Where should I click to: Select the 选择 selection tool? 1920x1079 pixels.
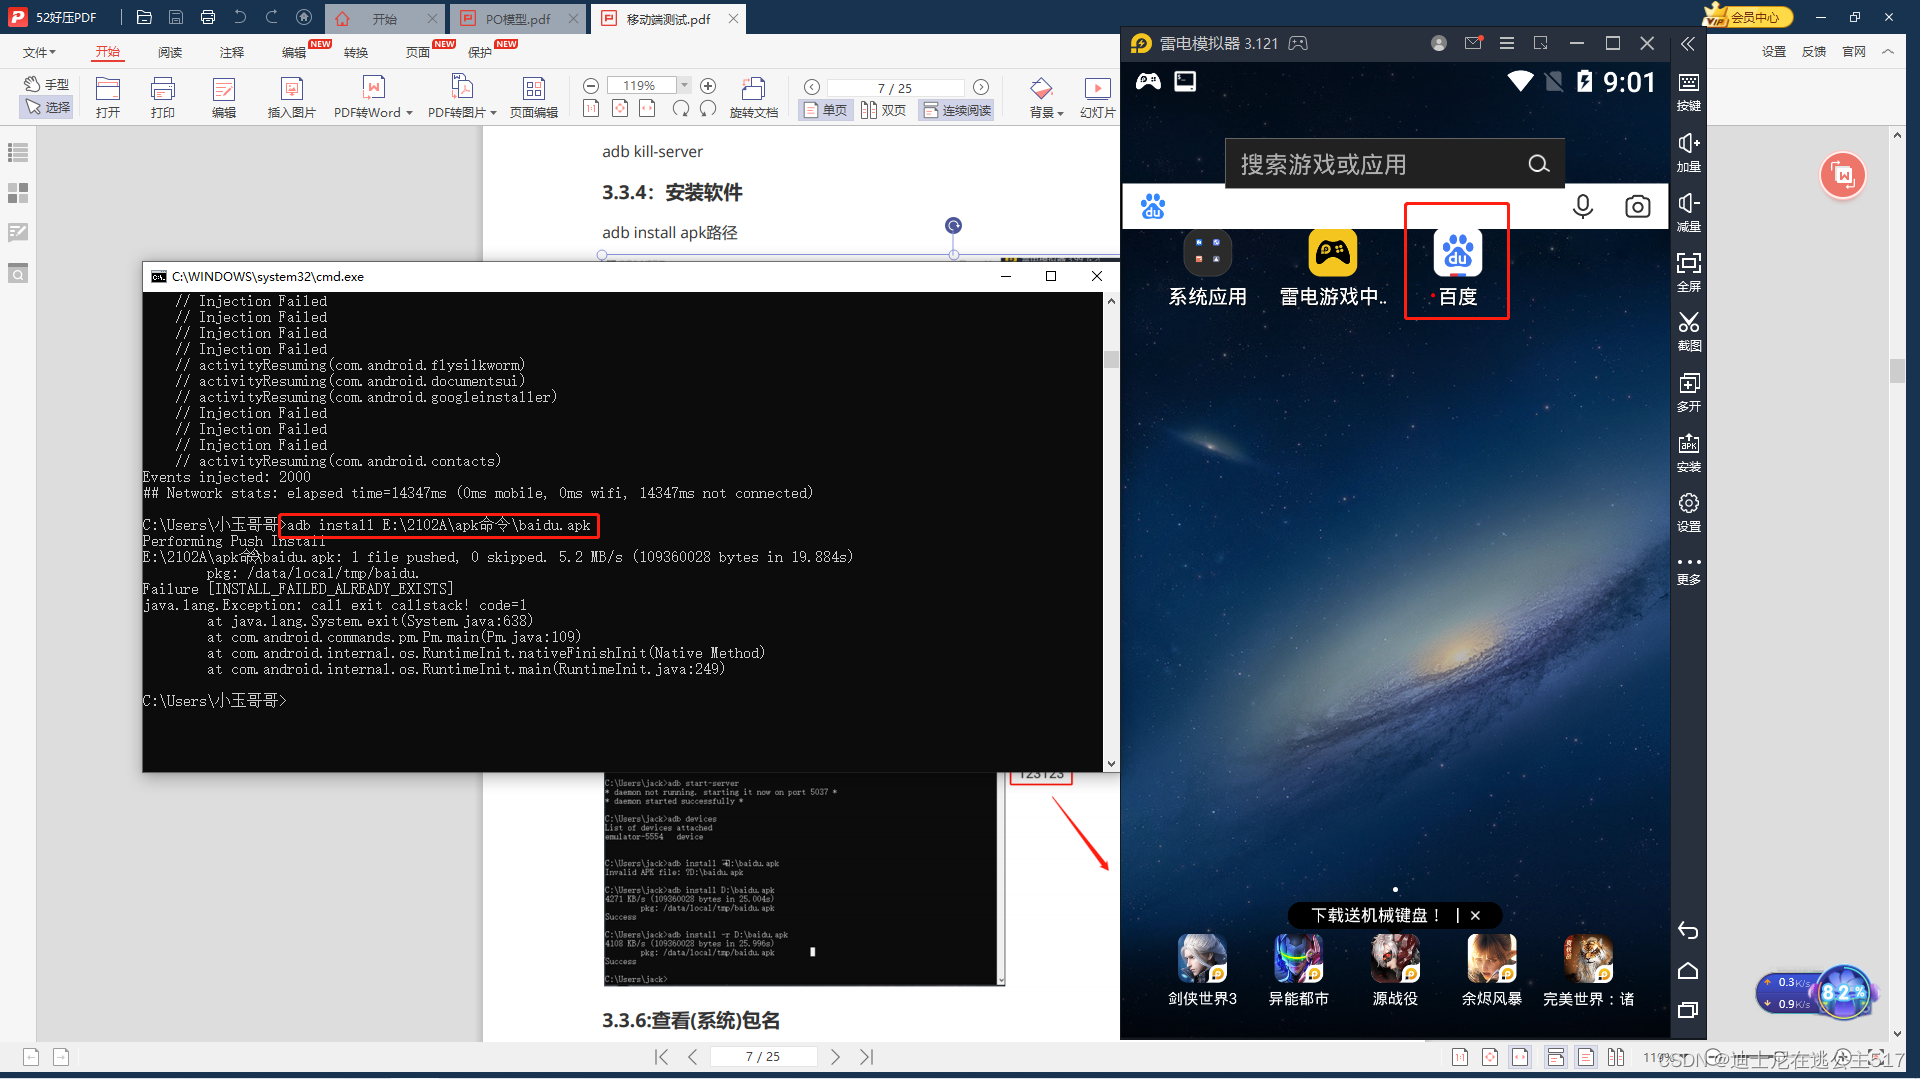pos(47,107)
